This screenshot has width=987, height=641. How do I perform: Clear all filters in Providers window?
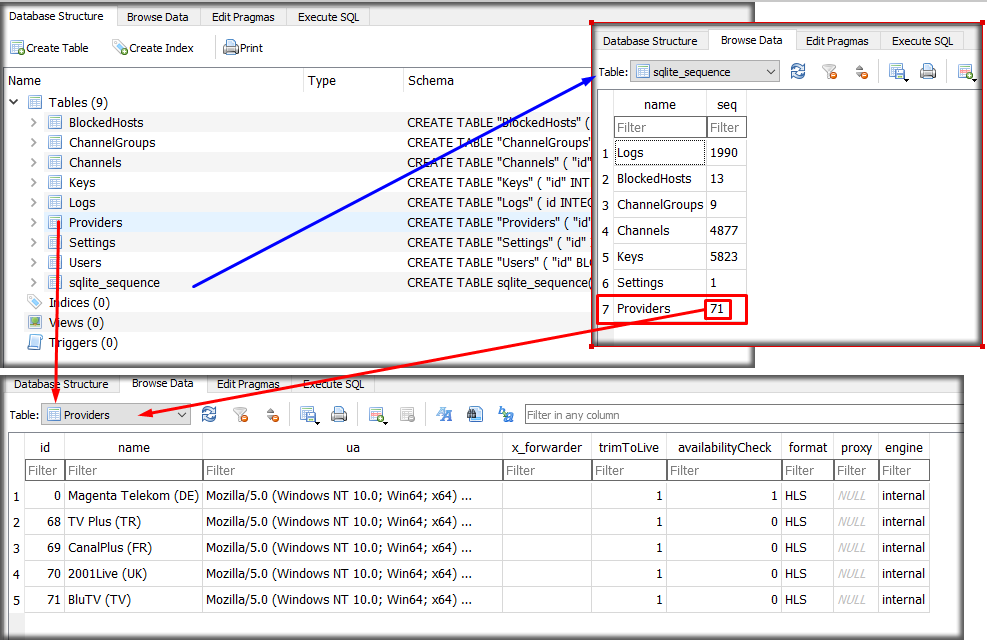coord(240,414)
